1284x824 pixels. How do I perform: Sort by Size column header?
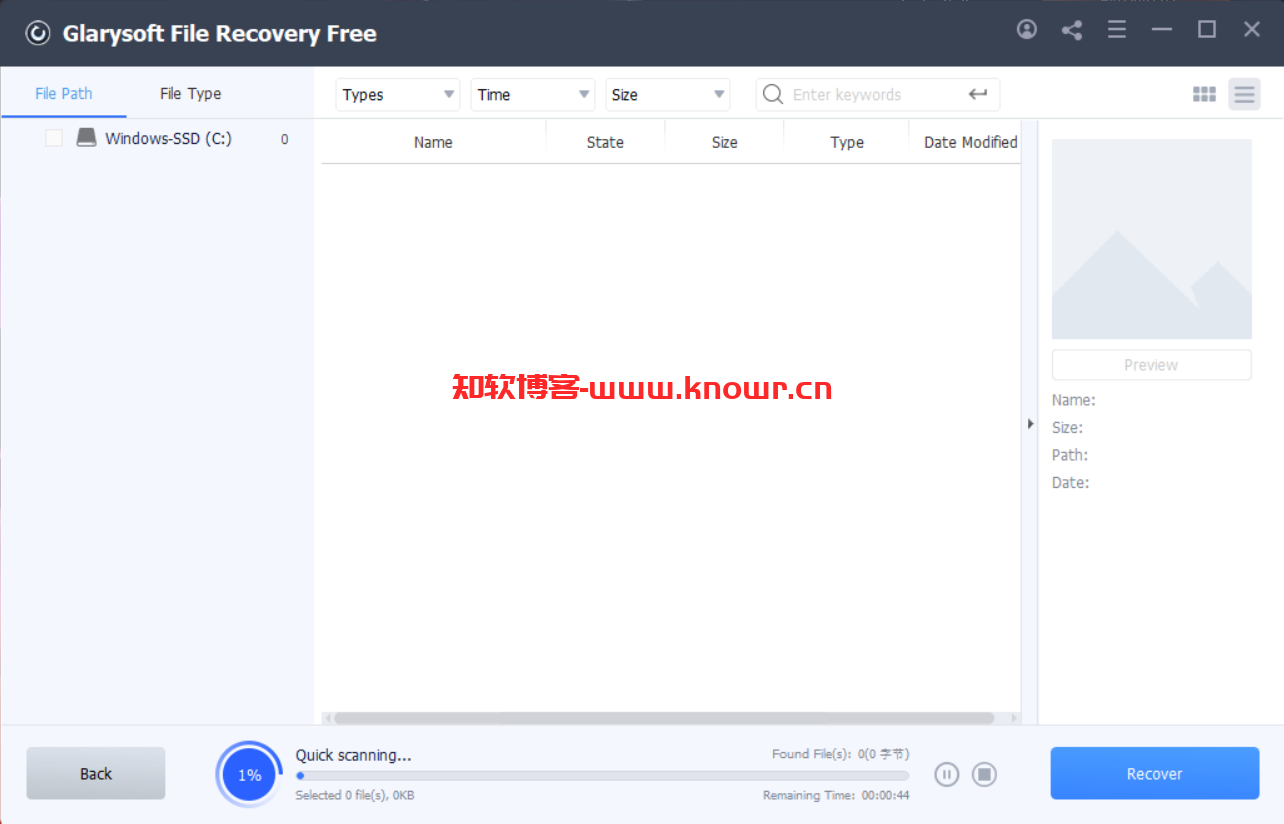[724, 142]
